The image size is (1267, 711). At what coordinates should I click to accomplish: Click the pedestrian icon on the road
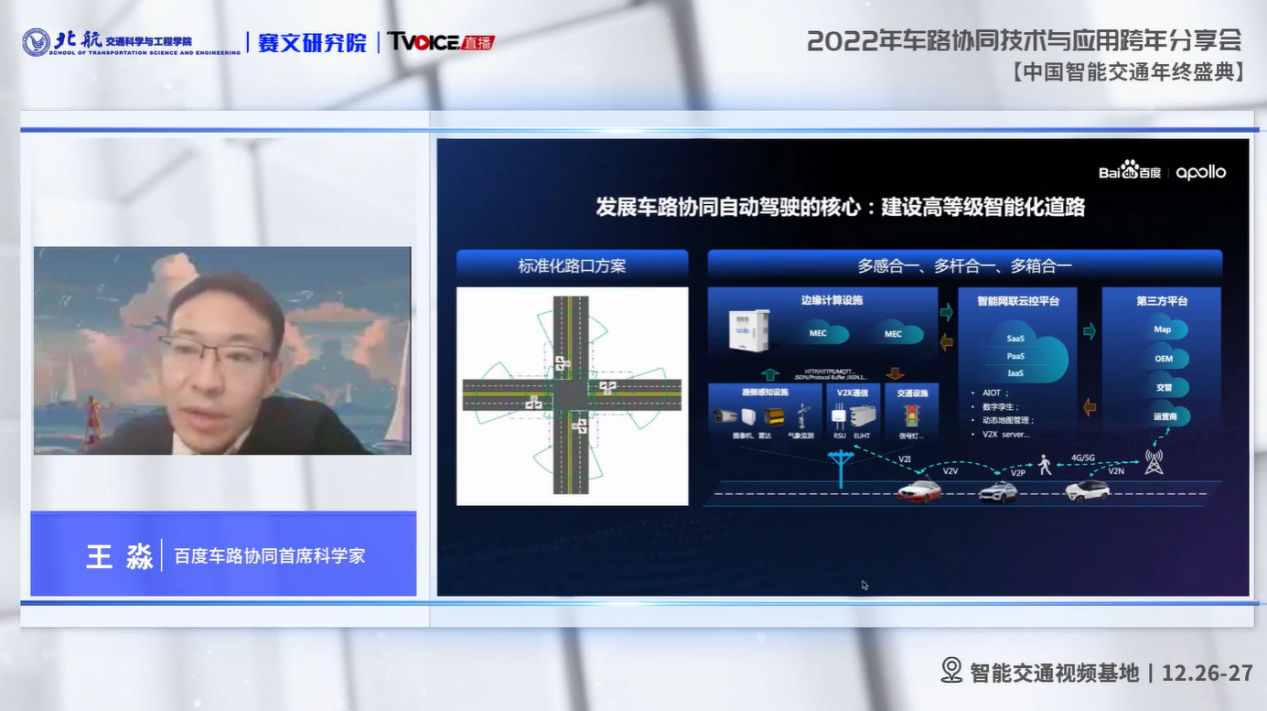(1045, 465)
